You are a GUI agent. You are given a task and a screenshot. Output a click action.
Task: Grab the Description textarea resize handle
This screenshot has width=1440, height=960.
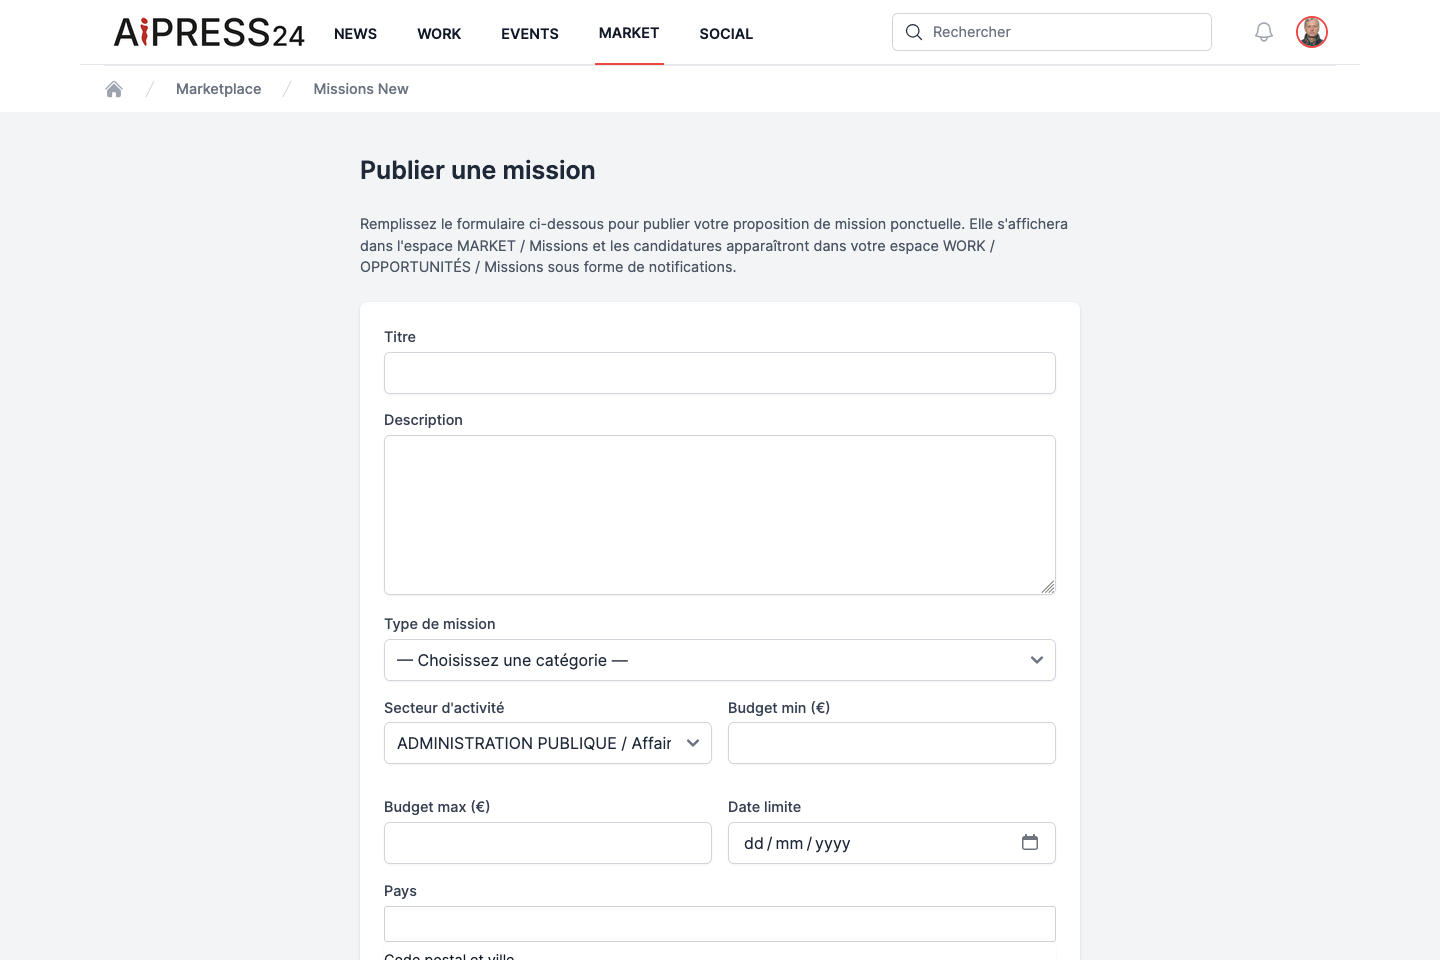point(1048,587)
